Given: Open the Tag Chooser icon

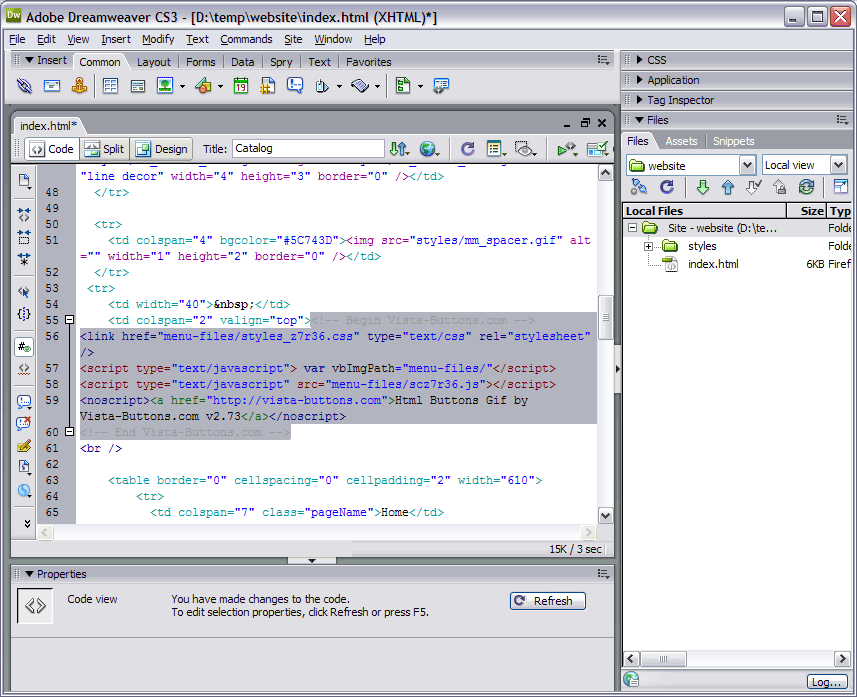Looking at the screenshot, I should click(441, 86).
